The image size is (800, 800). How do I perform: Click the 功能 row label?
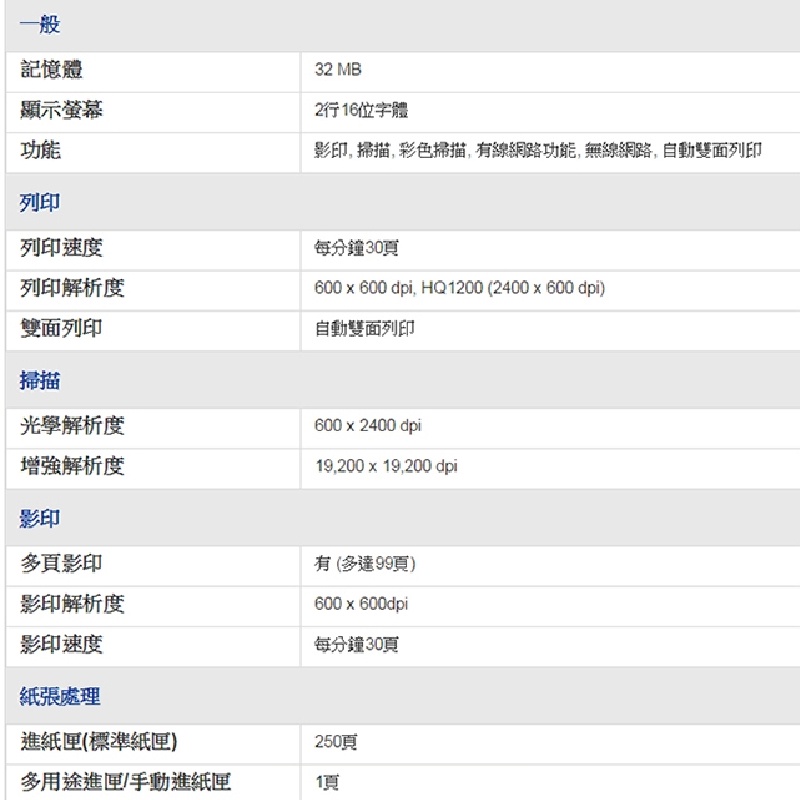pyautogui.click(x=41, y=150)
